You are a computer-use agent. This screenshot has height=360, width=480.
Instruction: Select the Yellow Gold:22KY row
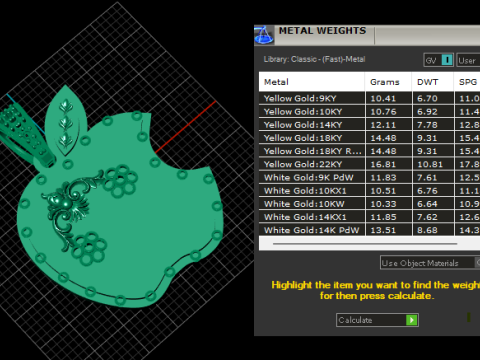click(369, 164)
